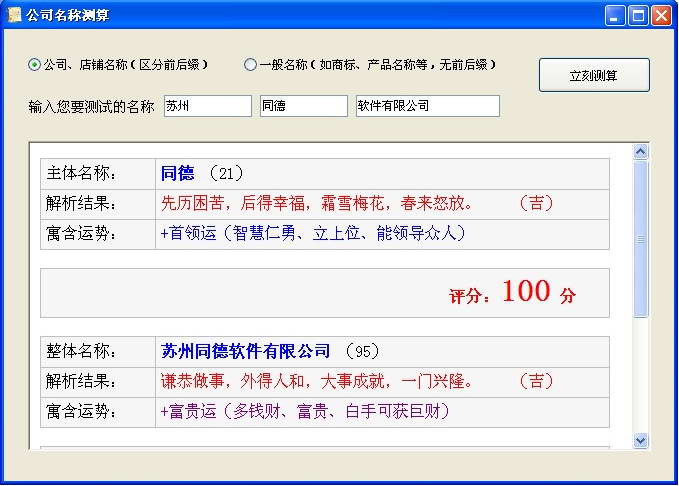The image size is (679, 486).
Task: Click the 立刻测算 button
Action: [x=594, y=75]
